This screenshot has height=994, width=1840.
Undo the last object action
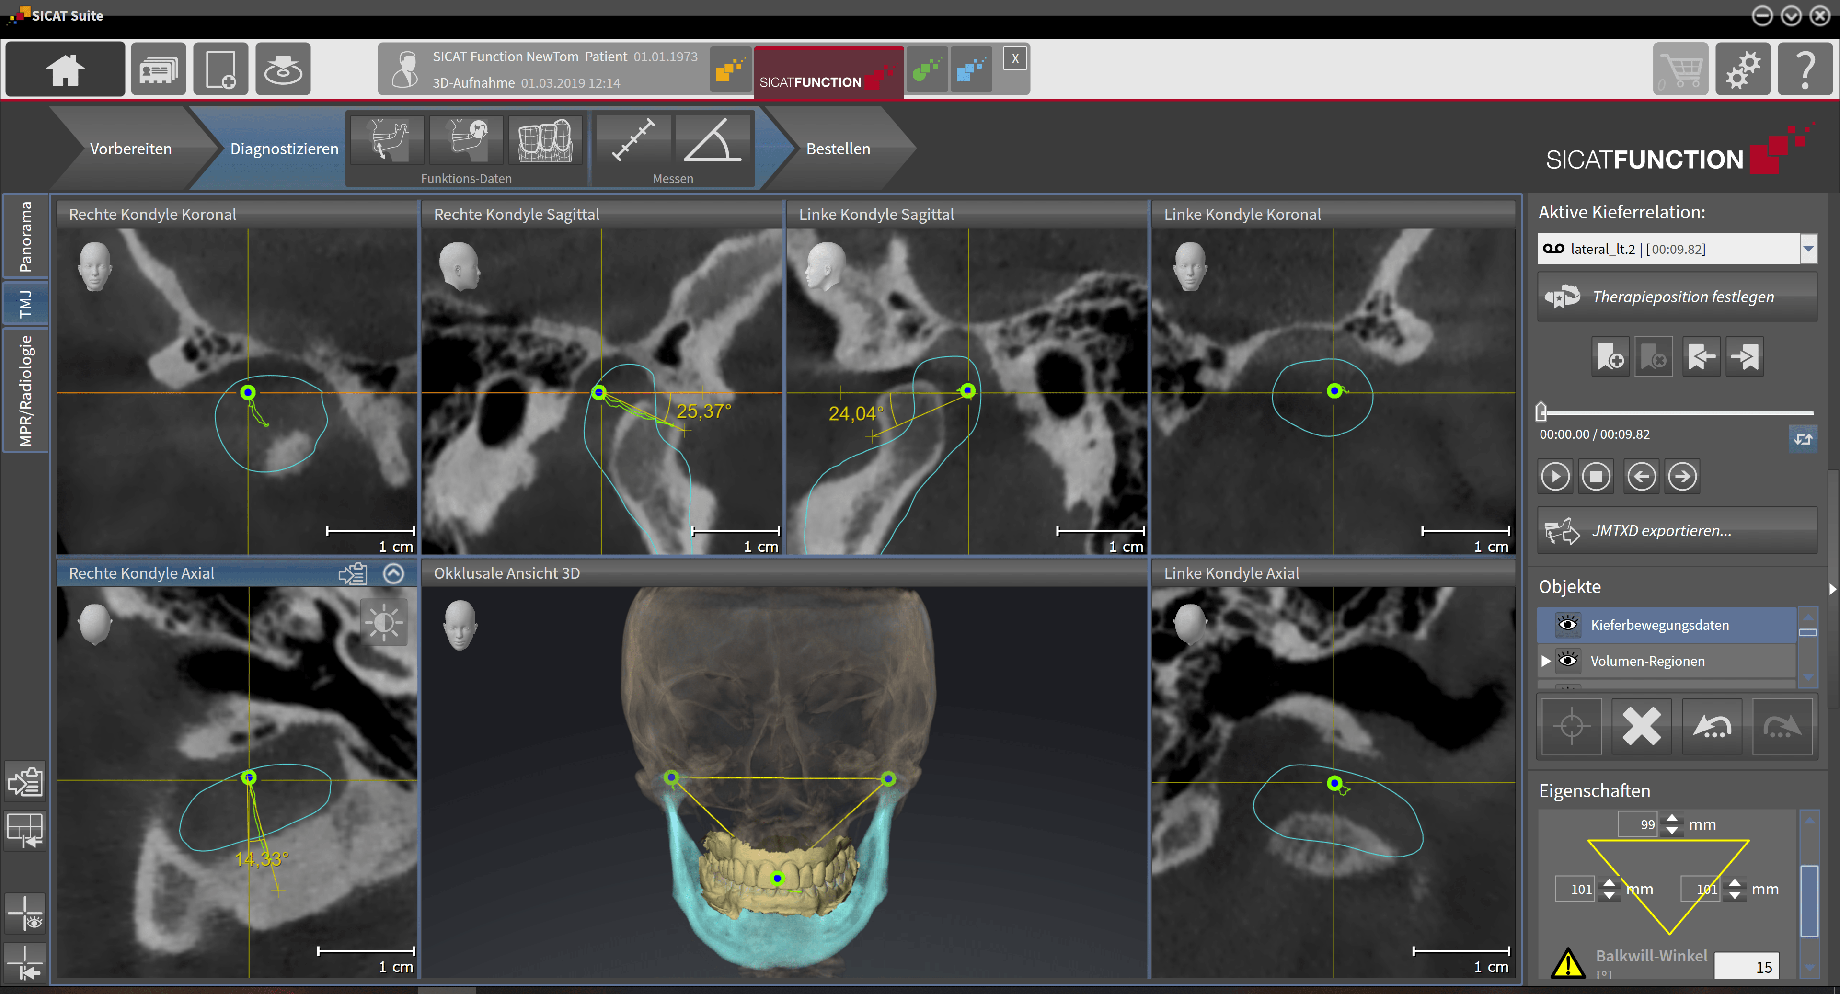(x=1712, y=727)
